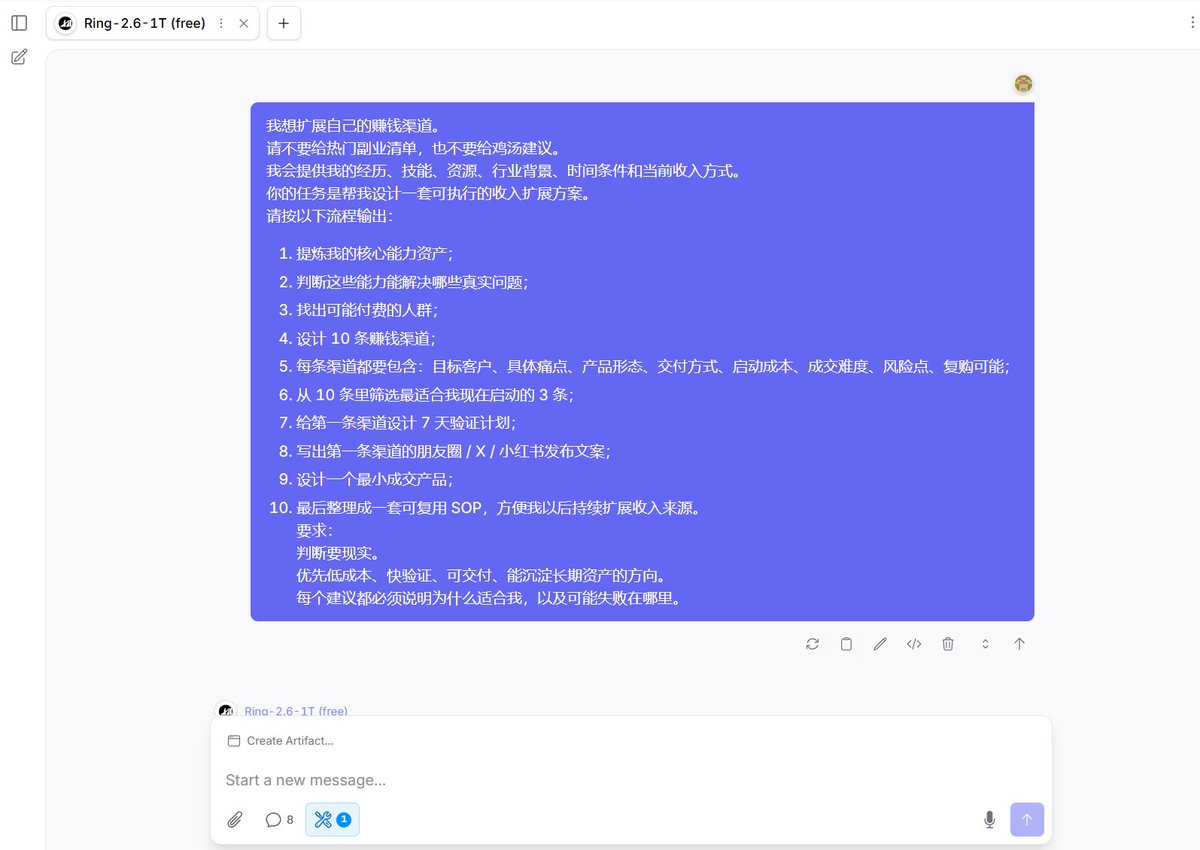Close the Ring-2.6-1T (free) tab
This screenshot has height=850, width=1200.
tap(244, 23)
